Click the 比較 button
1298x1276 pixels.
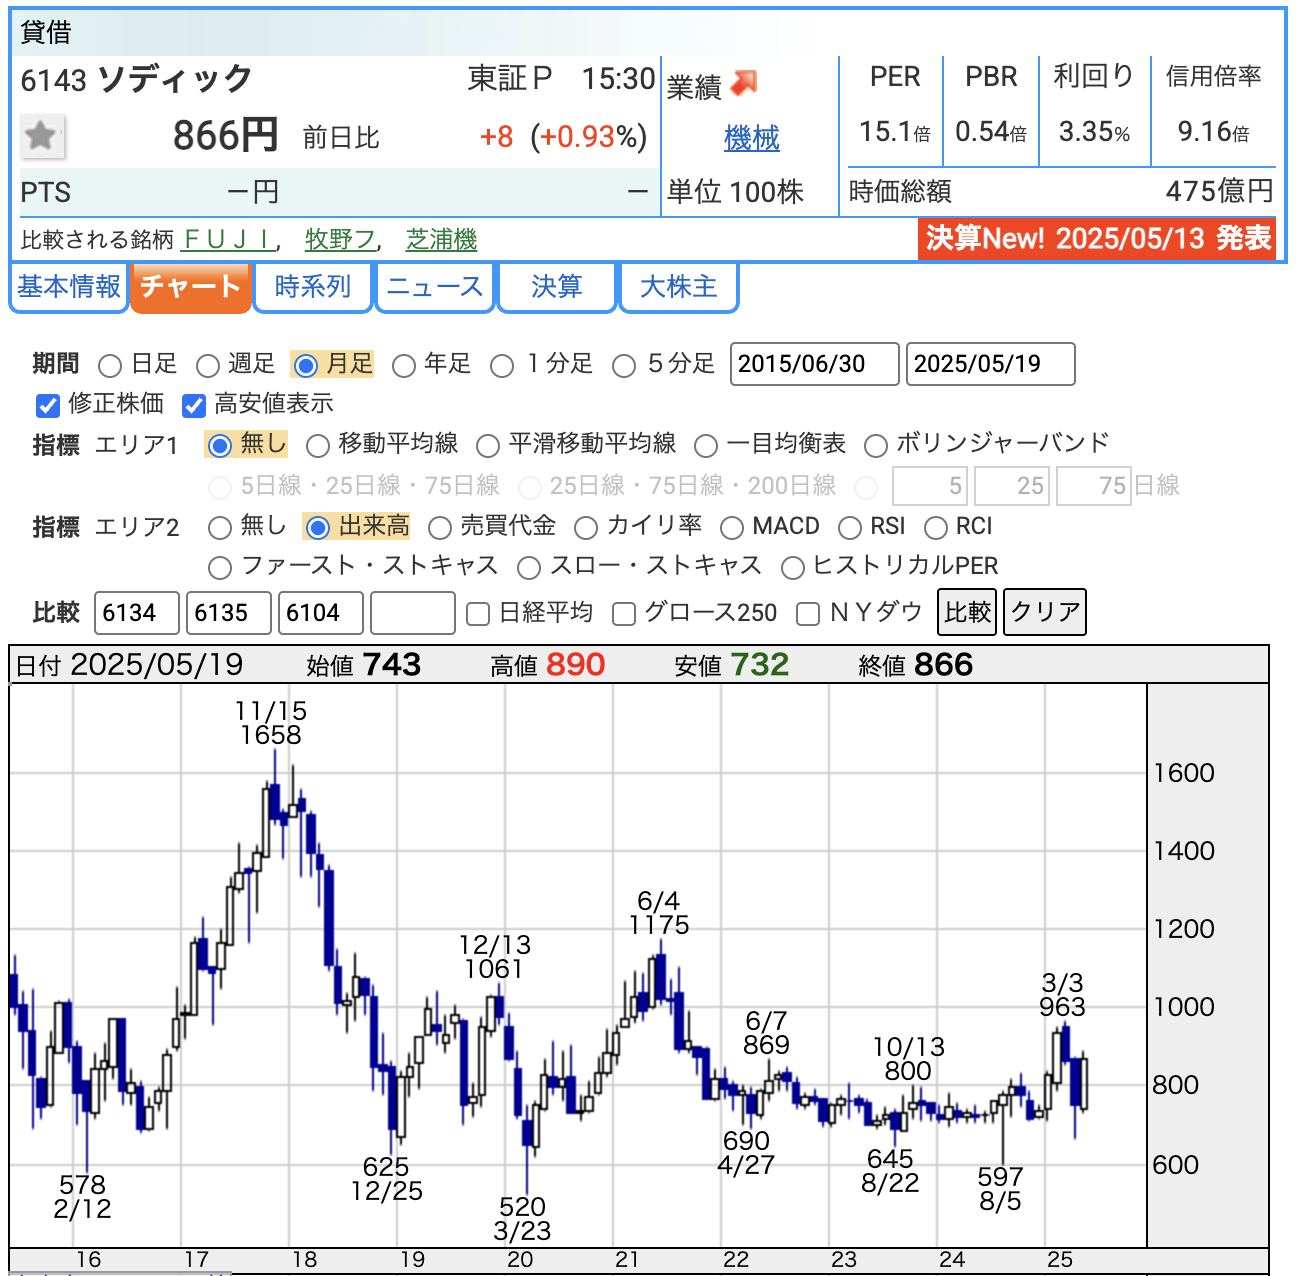(x=967, y=612)
